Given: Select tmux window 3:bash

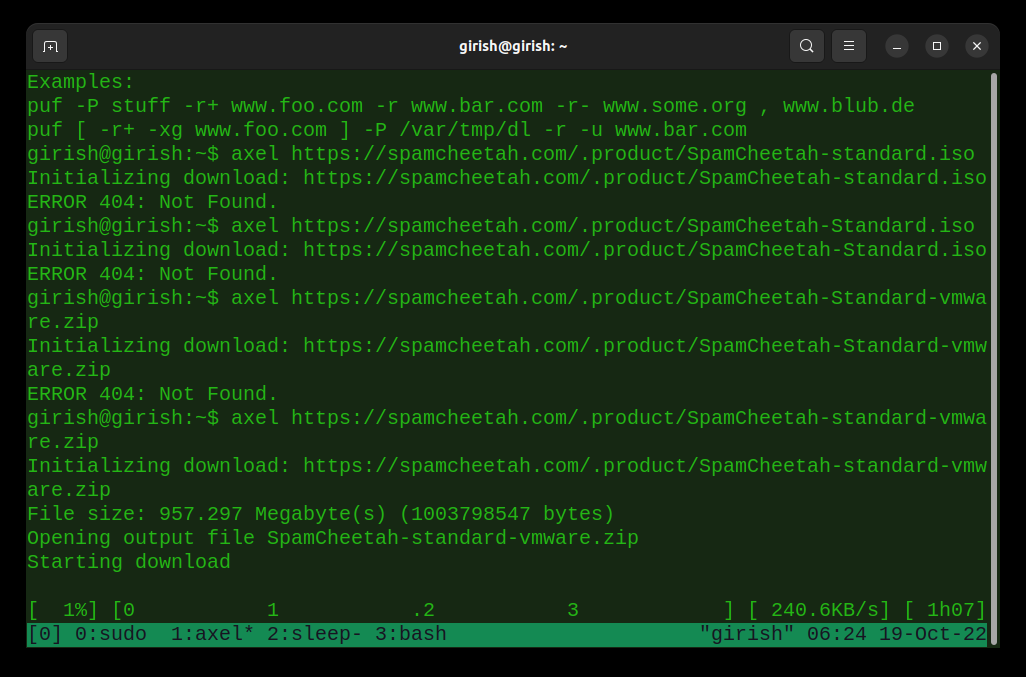Looking at the screenshot, I should [410, 634].
